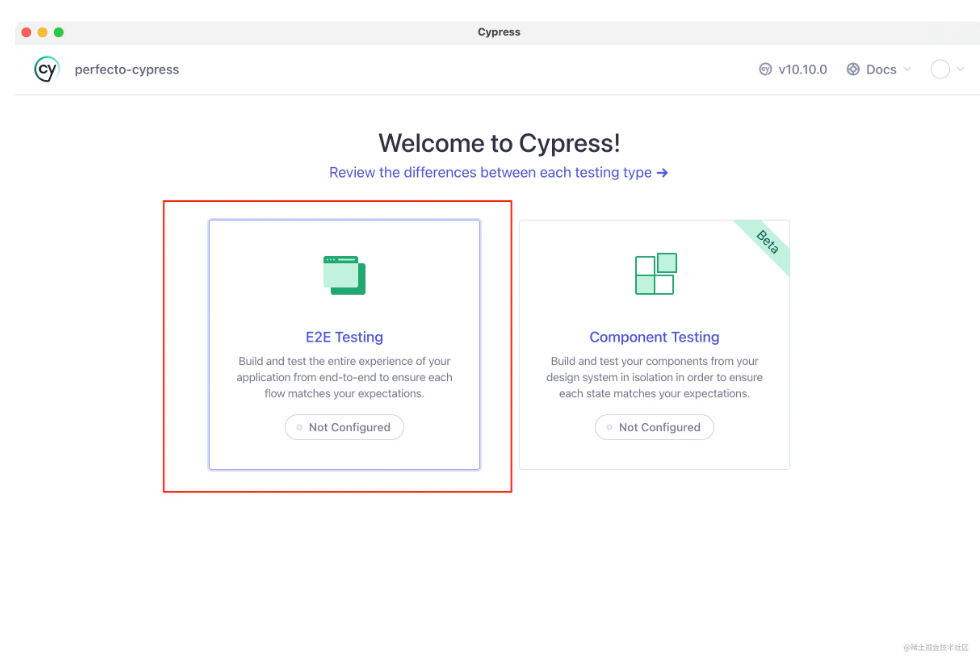This screenshot has height=665, width=980.
Task: Click Not Configured under Component Testing
Action: 654,427
